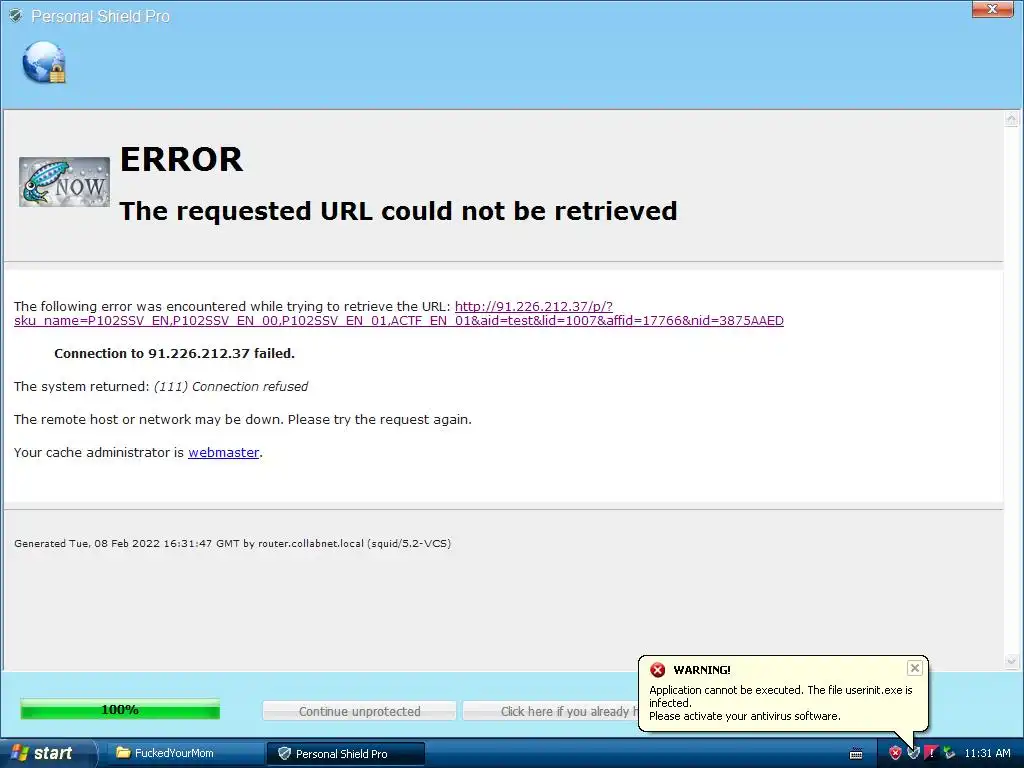
Task: Click the 'Click here if you already' button
Action: pyautogui.click(x=551, y=711)
